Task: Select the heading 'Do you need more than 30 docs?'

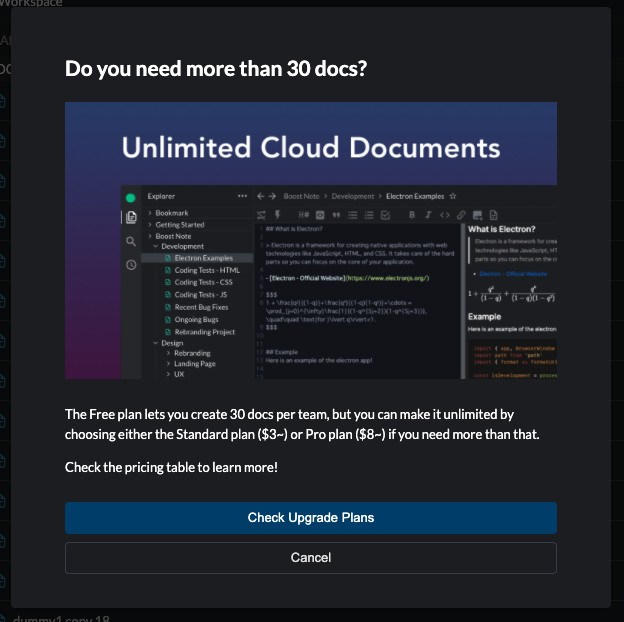Action: 216,68
